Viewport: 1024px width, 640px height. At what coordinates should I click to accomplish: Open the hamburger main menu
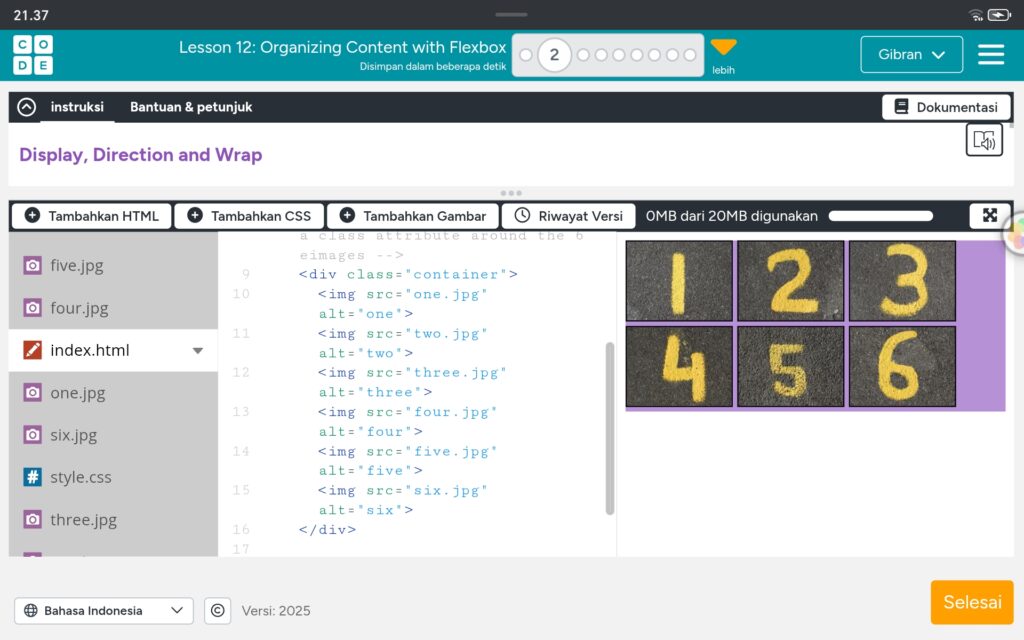(x=990, y=55)
